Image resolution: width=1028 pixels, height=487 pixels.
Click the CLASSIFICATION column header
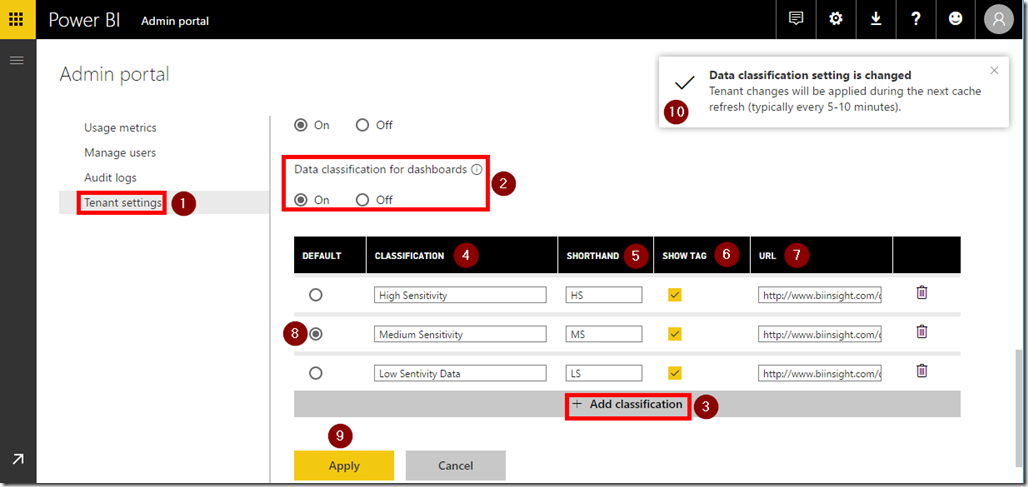pos(409,256)
